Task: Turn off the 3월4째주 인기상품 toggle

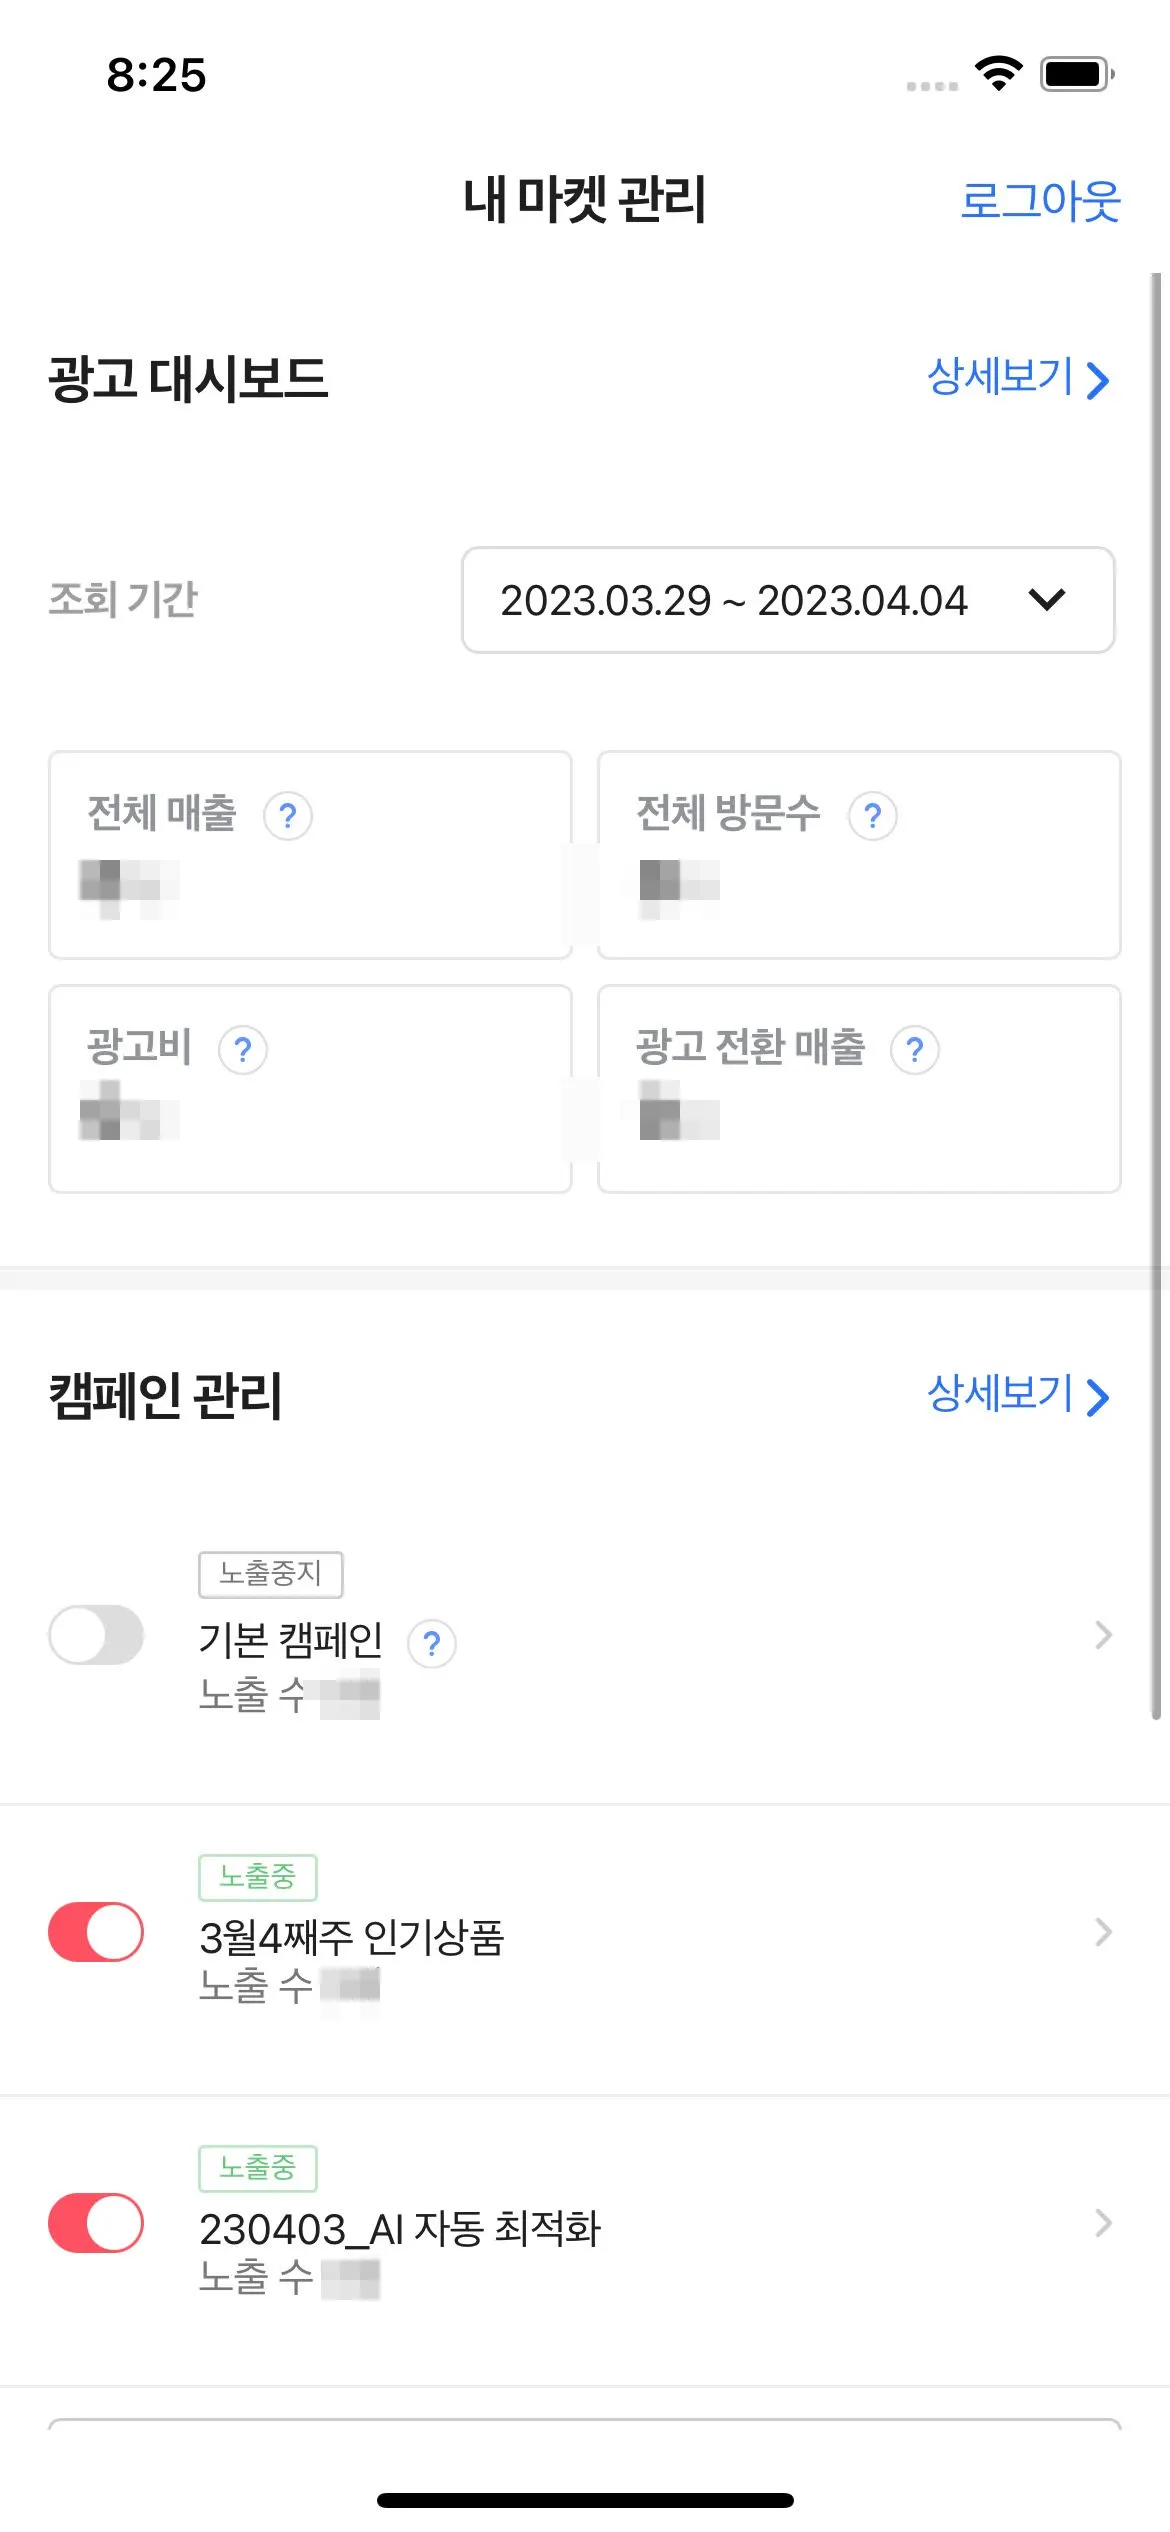Action: 96,1931
